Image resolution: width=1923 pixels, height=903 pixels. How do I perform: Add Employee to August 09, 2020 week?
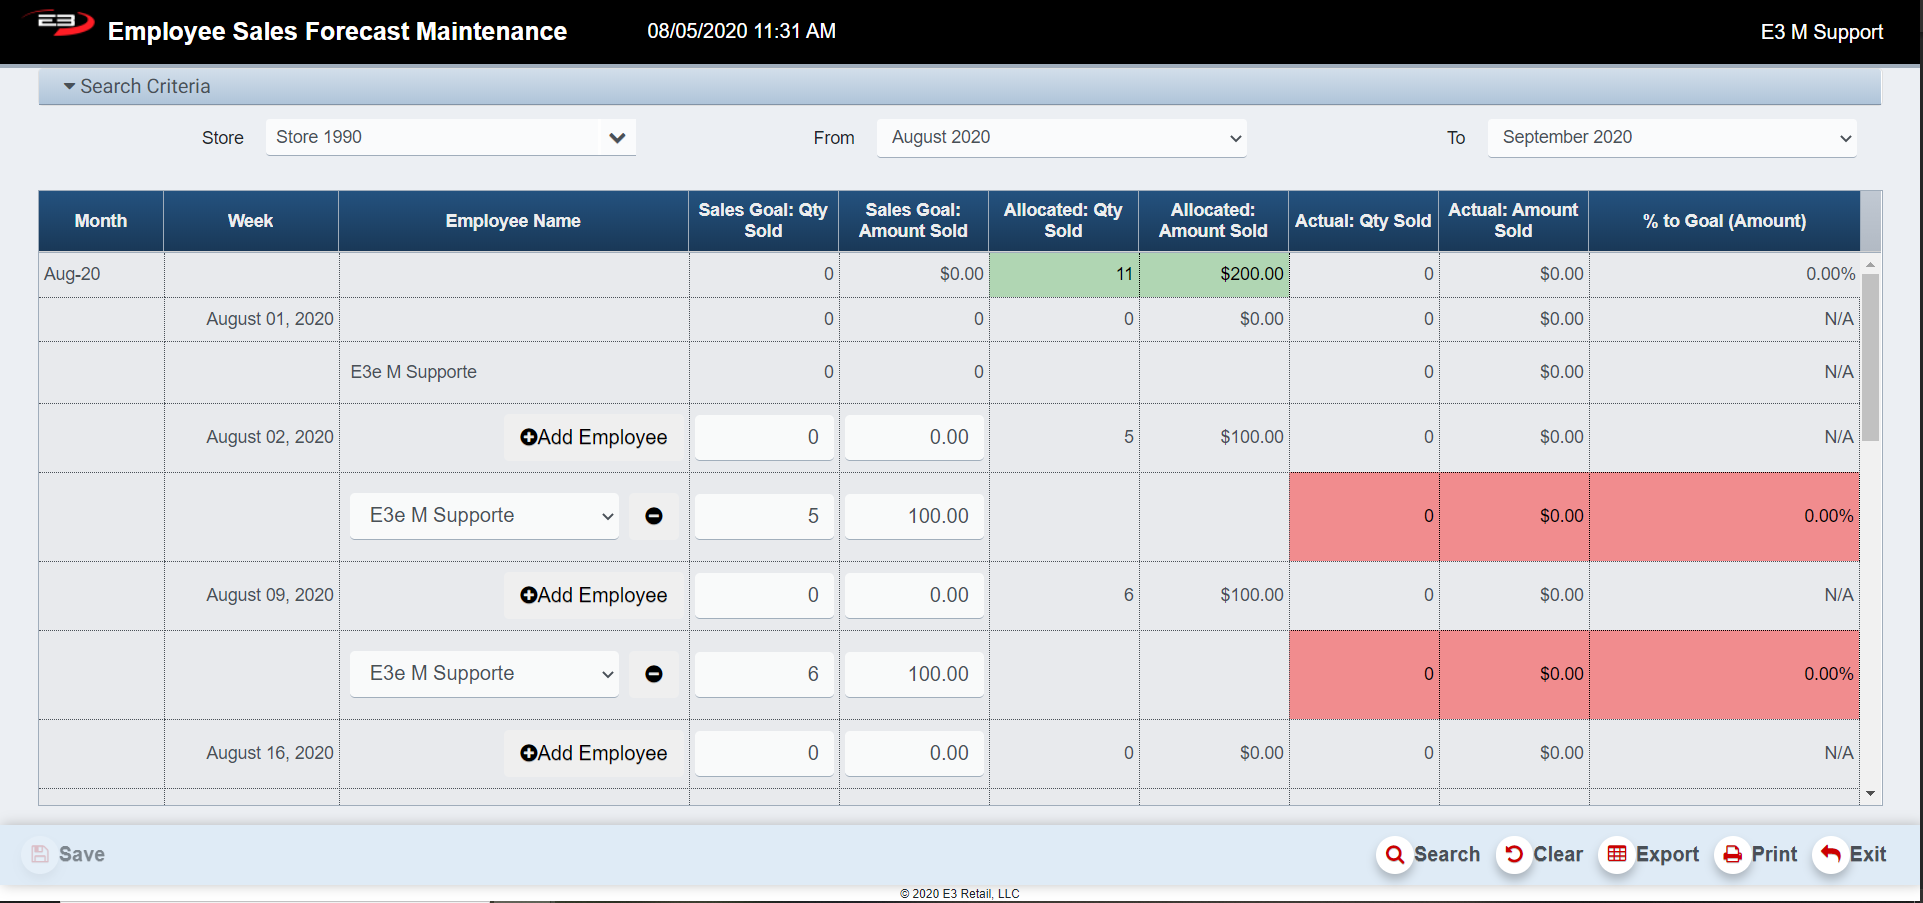[593, 596]
